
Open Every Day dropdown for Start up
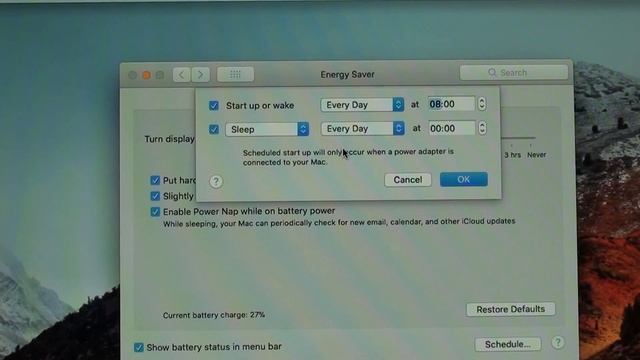click(x=362, y=104)
